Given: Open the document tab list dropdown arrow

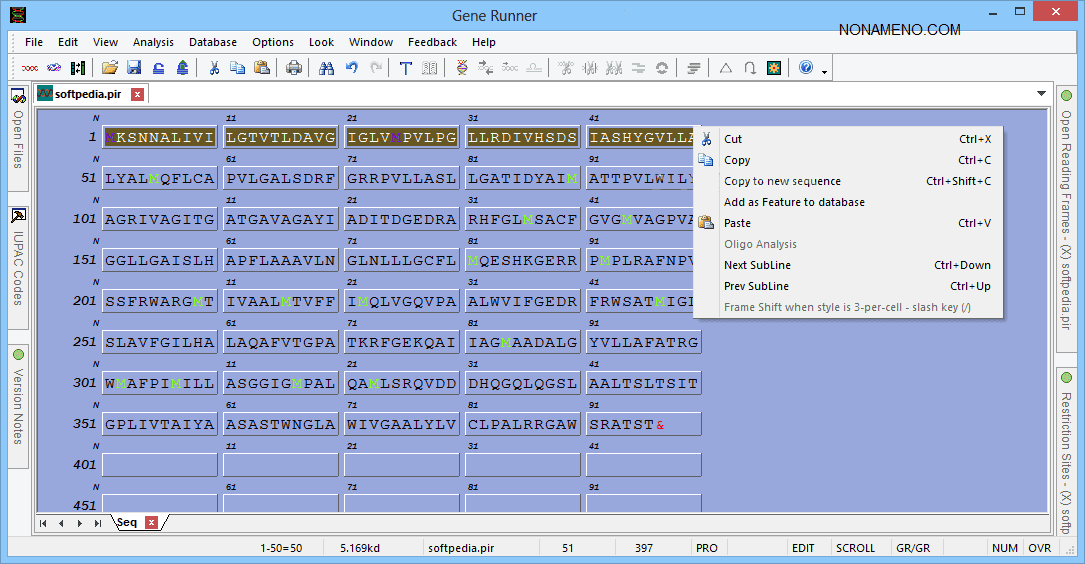Looking at the screenshot, I should click(1042, 94).
